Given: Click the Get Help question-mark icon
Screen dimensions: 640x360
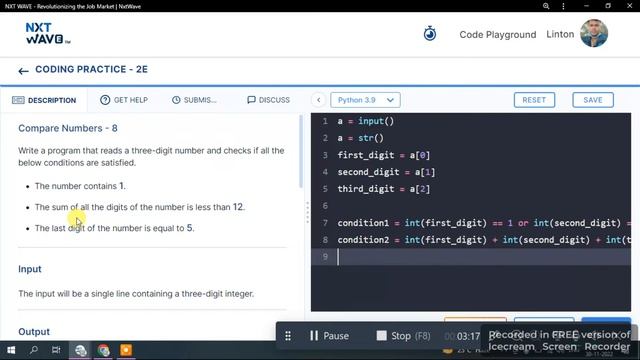Looking at the screenshot, I should tap(105, 100).
